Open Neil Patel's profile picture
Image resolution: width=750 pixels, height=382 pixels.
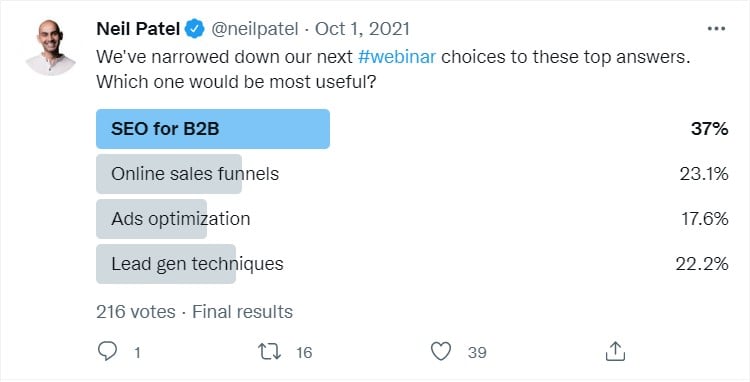click(51, 47)
